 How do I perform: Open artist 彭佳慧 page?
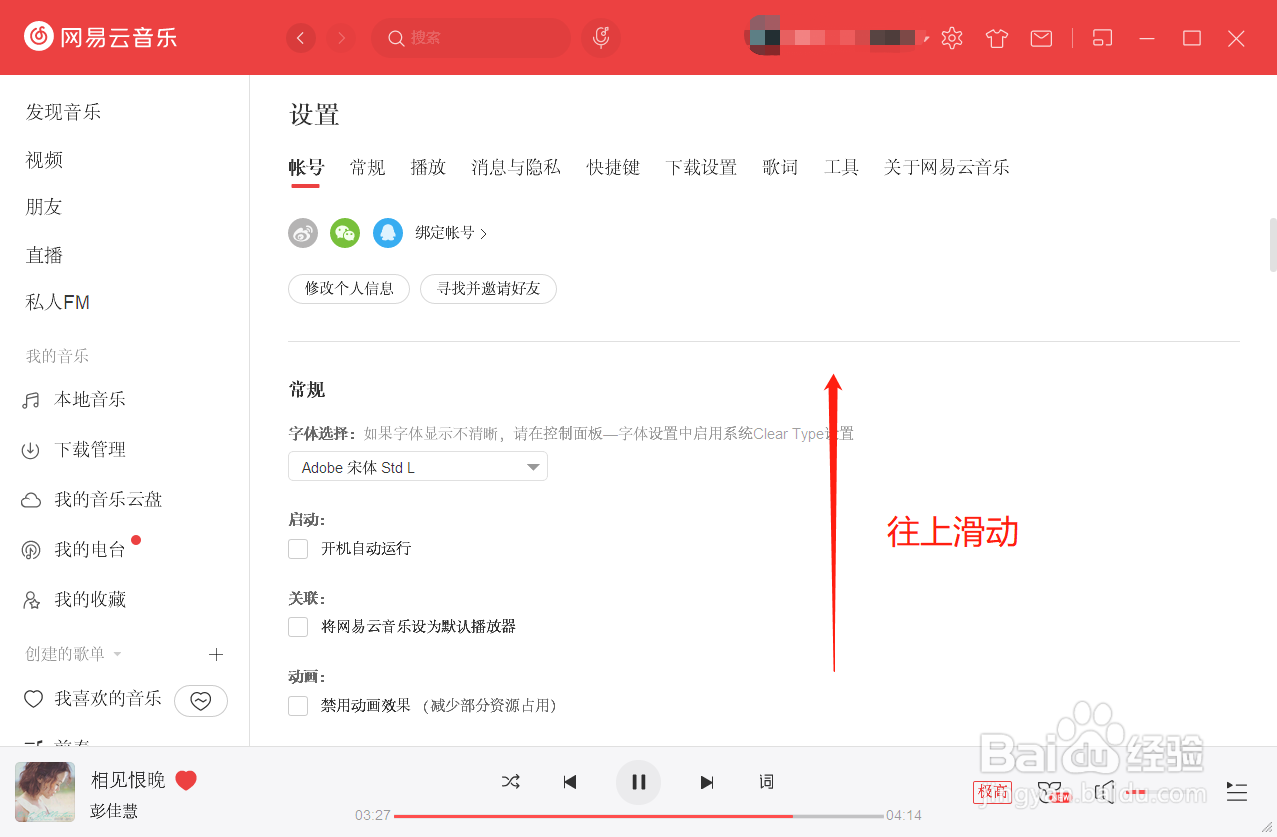pos(114,811)
